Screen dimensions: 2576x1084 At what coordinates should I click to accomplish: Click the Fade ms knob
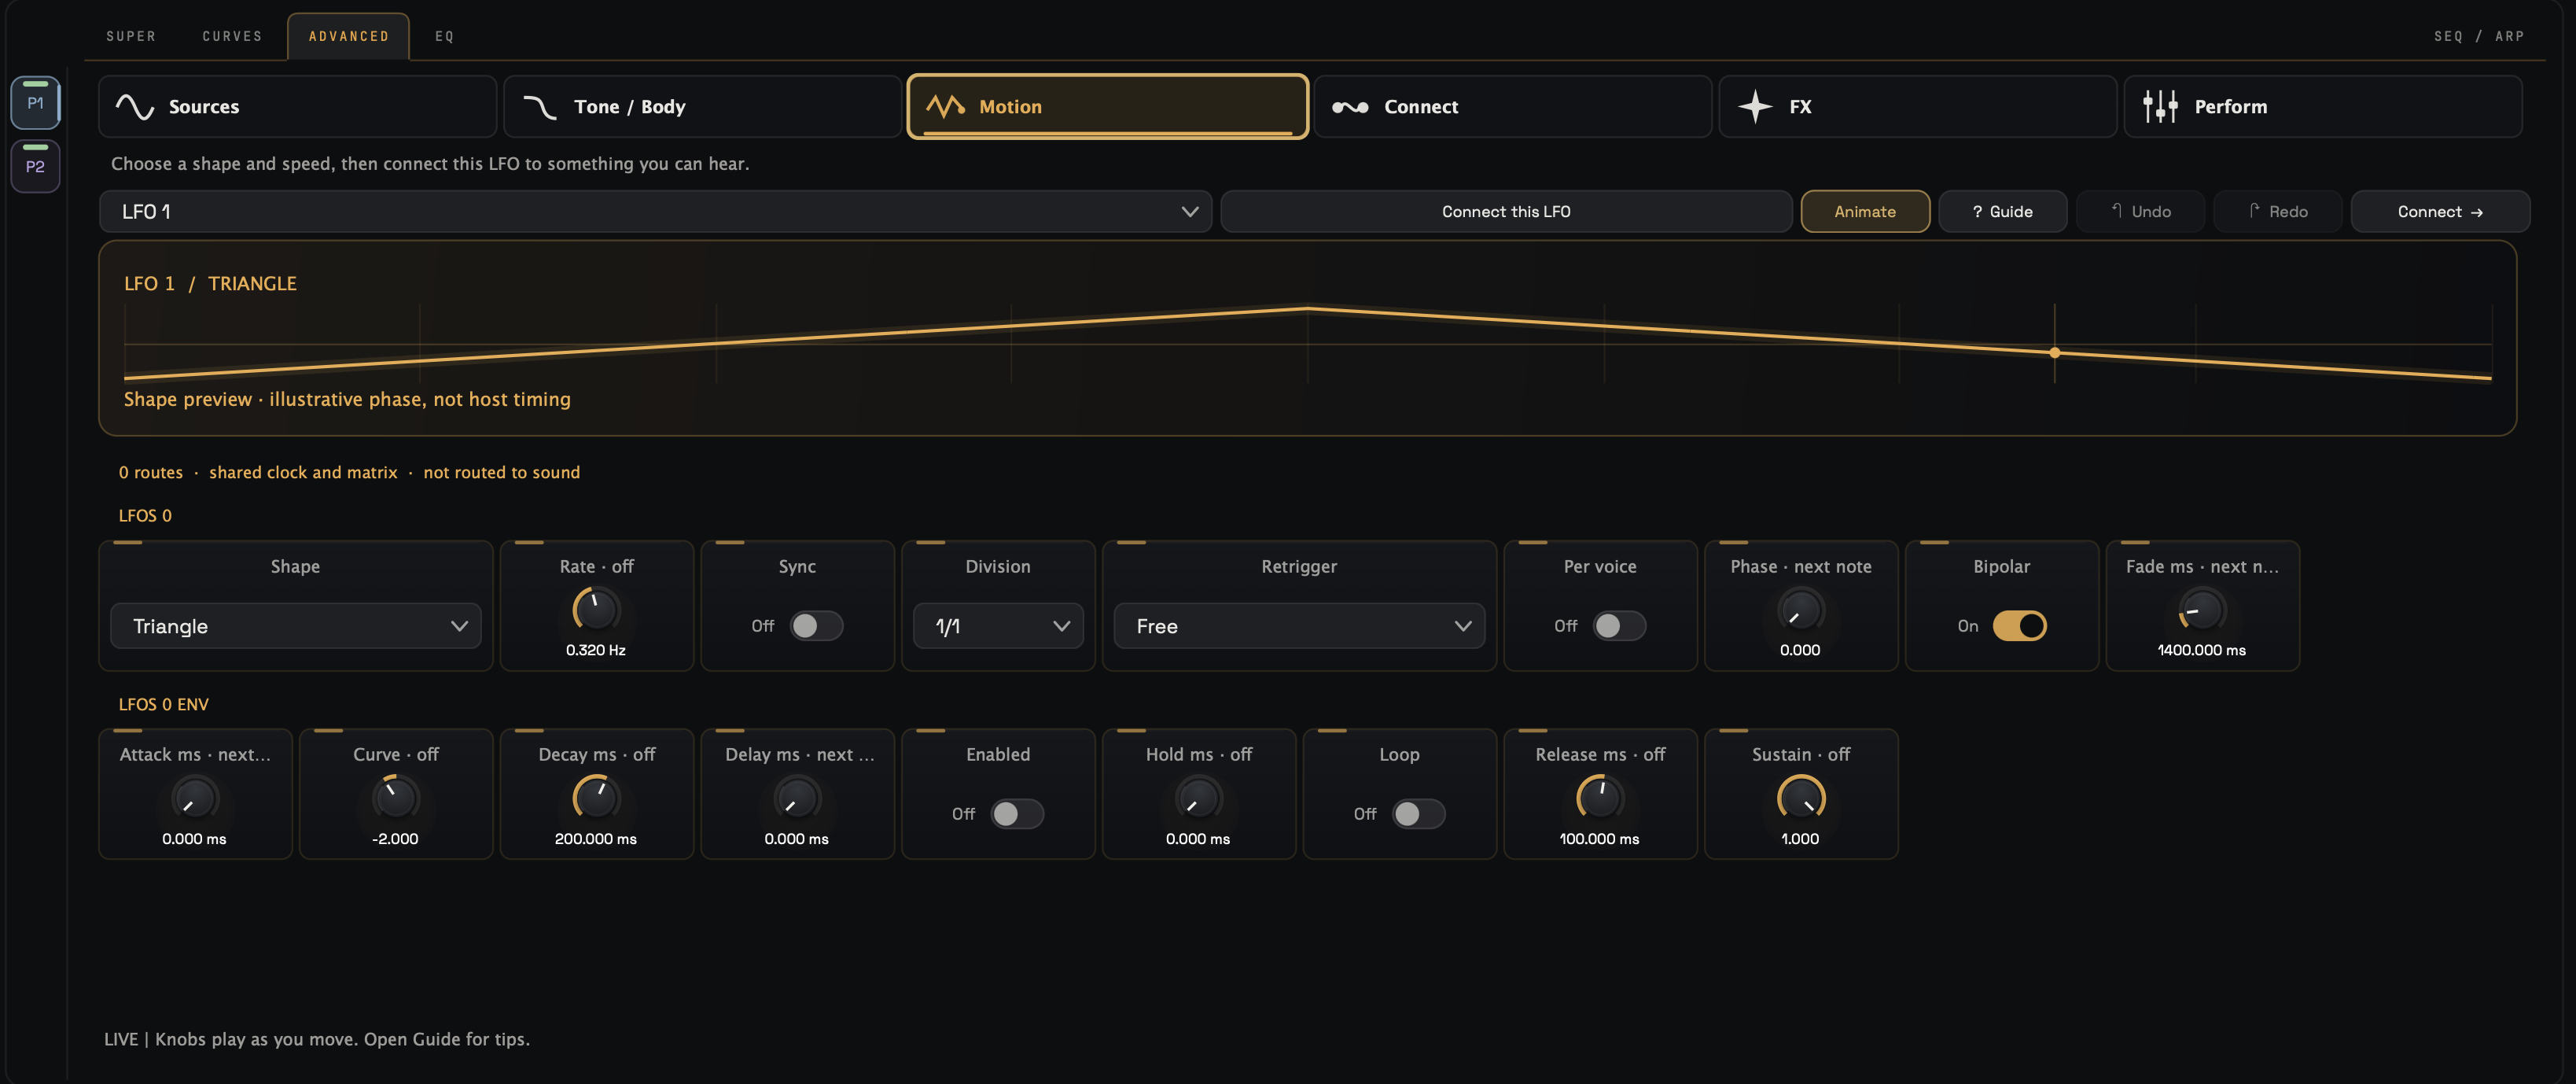(x=2202, y=610)
